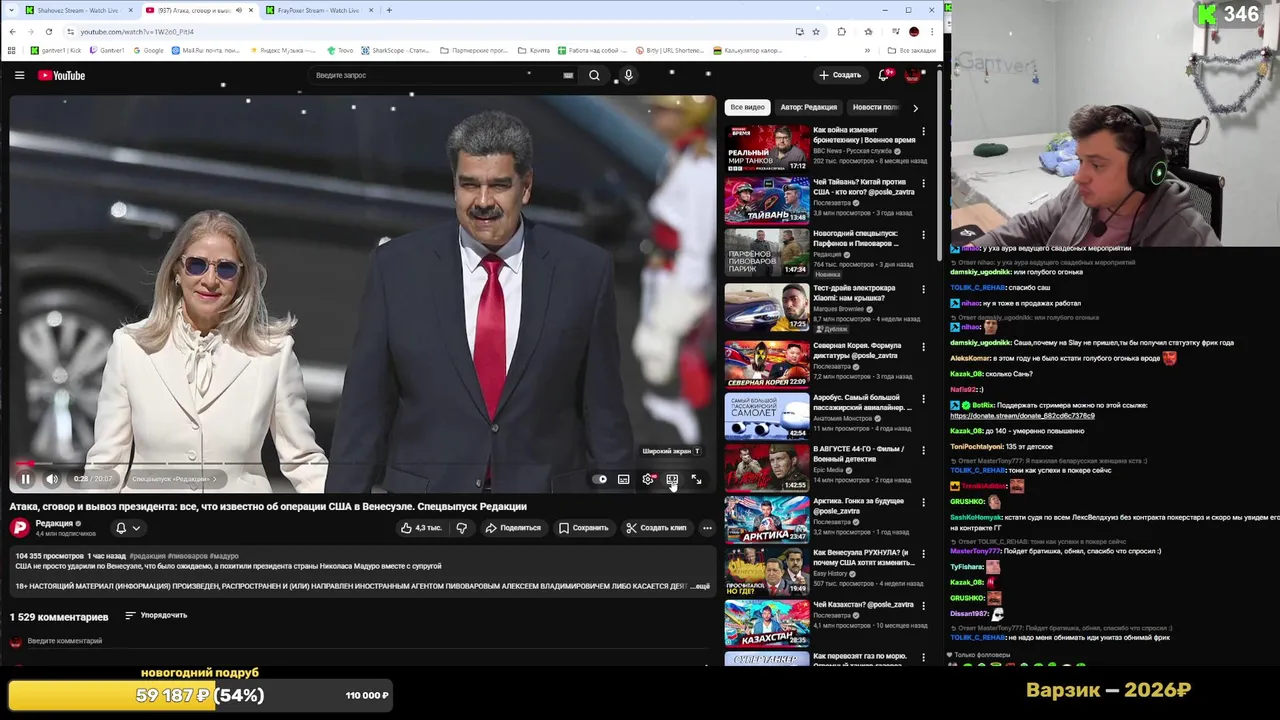Open the subscription bell dropdown for Редакция

128,528
